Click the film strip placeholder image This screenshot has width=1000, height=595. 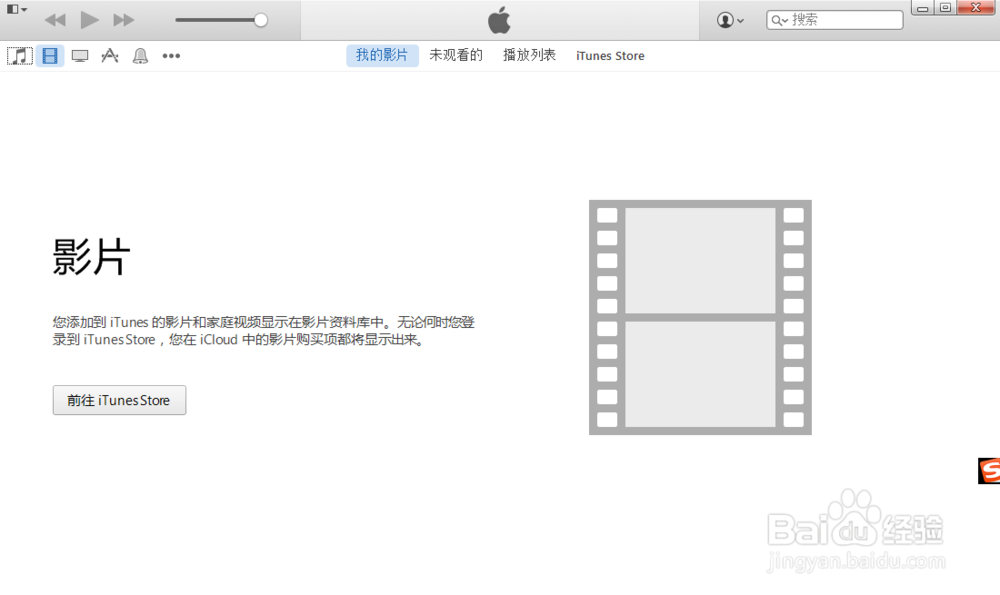tap(700, 318)
